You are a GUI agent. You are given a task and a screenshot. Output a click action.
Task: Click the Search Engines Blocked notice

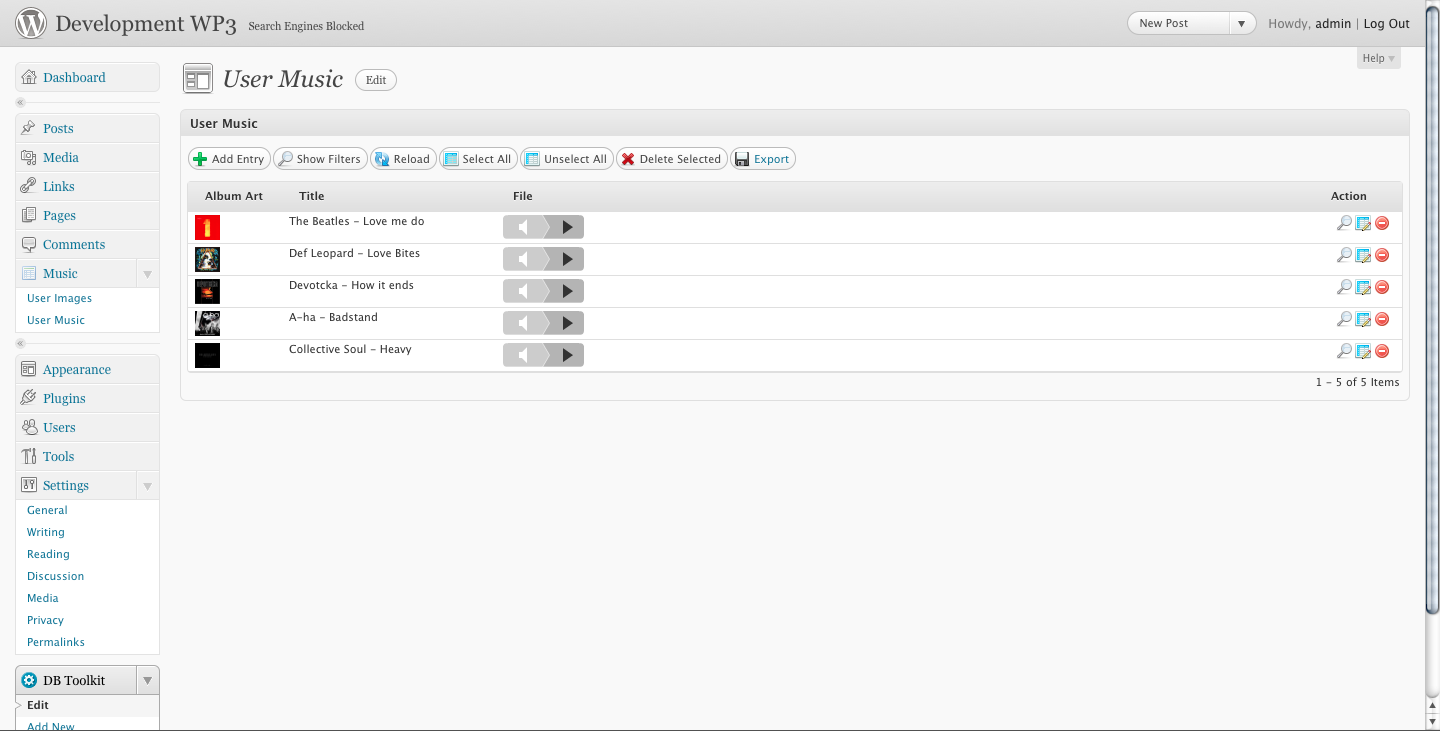[306, 26]
